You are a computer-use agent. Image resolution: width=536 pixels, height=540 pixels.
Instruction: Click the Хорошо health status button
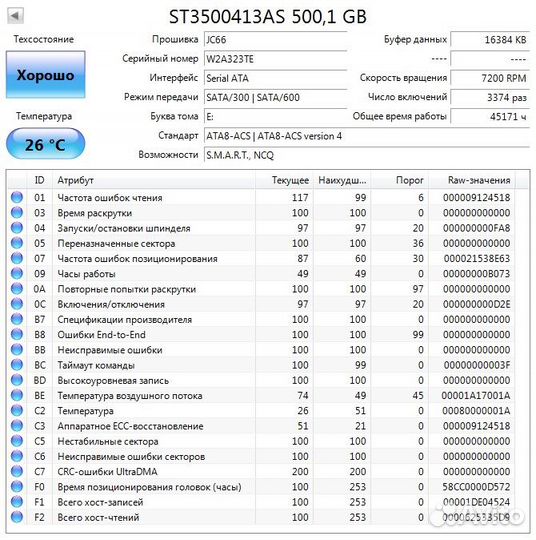[45, 75]
